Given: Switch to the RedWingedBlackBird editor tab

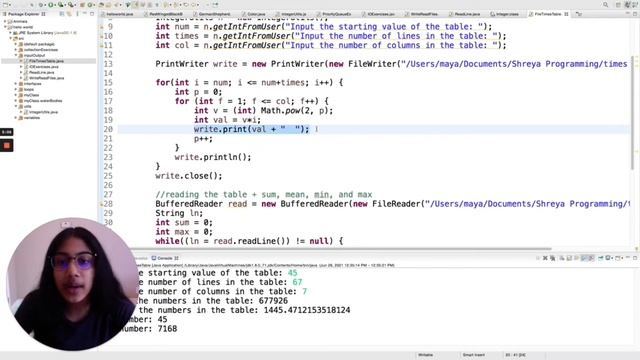Looking at the screenshot, I should (x=163, y=14).
